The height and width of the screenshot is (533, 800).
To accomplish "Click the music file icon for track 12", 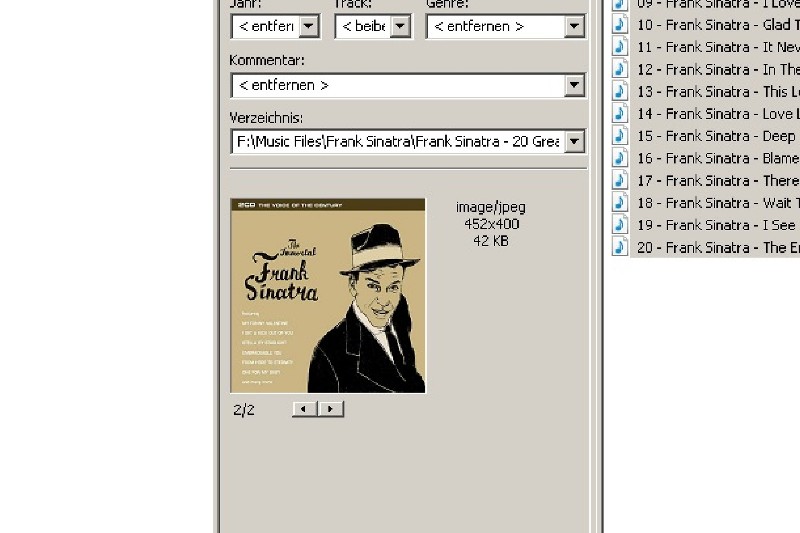I will coord(620,69).
